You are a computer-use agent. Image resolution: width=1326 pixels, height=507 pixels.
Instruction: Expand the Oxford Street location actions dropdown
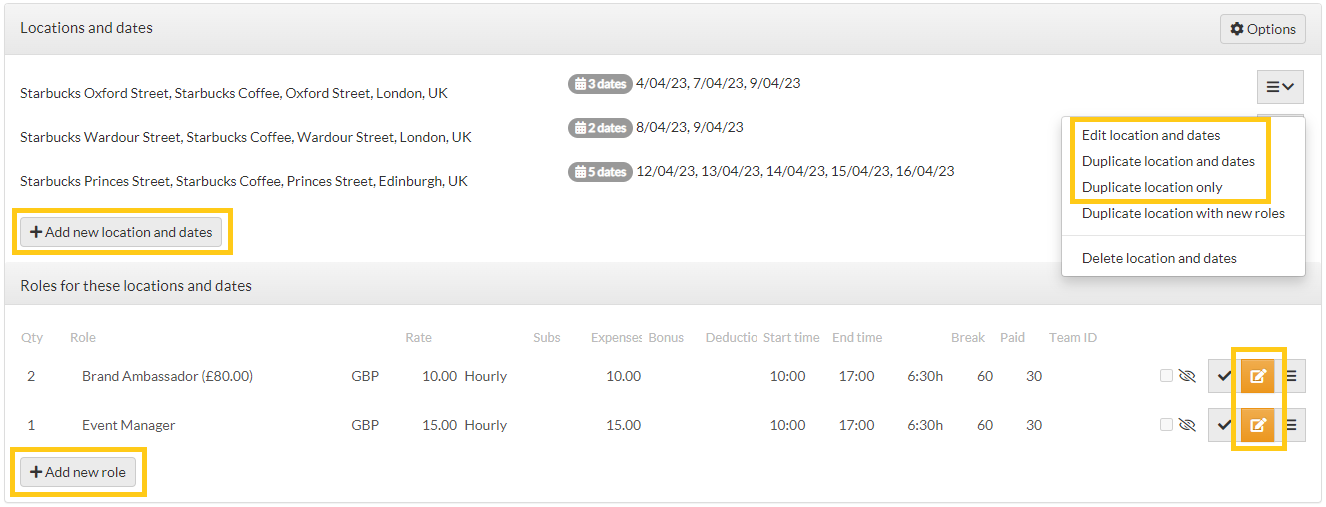[x=1280, y=87]
